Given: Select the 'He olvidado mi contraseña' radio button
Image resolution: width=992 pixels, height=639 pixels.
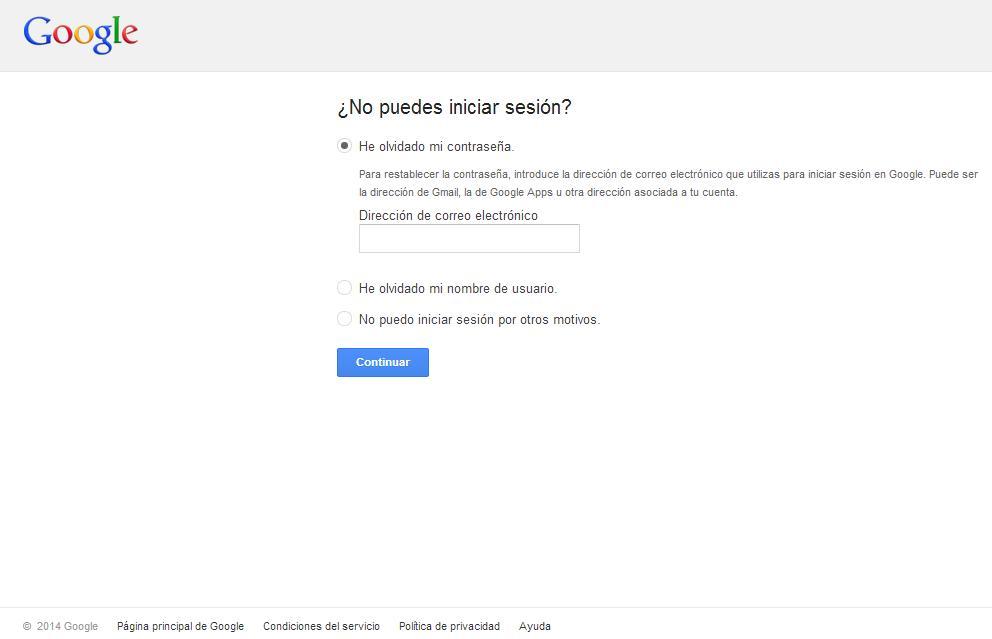Looking at the screenshot, I should point(345,146).
